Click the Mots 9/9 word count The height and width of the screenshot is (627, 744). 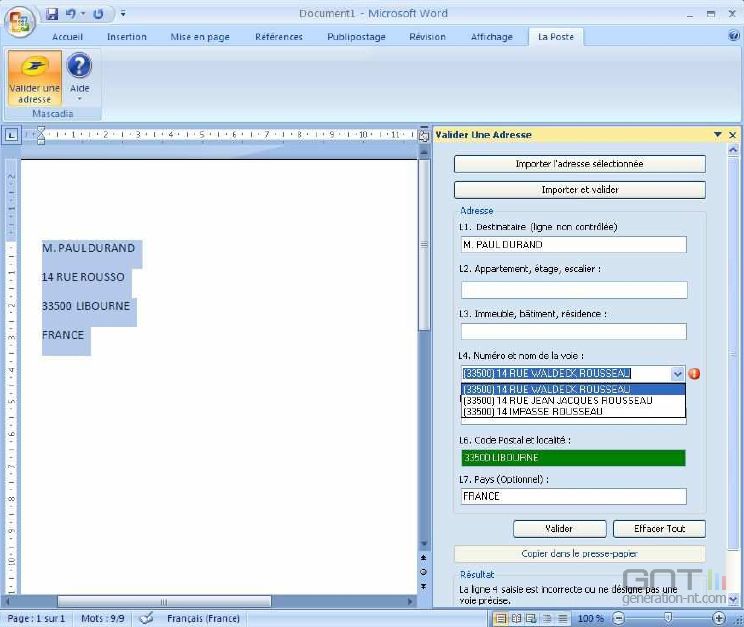coord(102,618)
